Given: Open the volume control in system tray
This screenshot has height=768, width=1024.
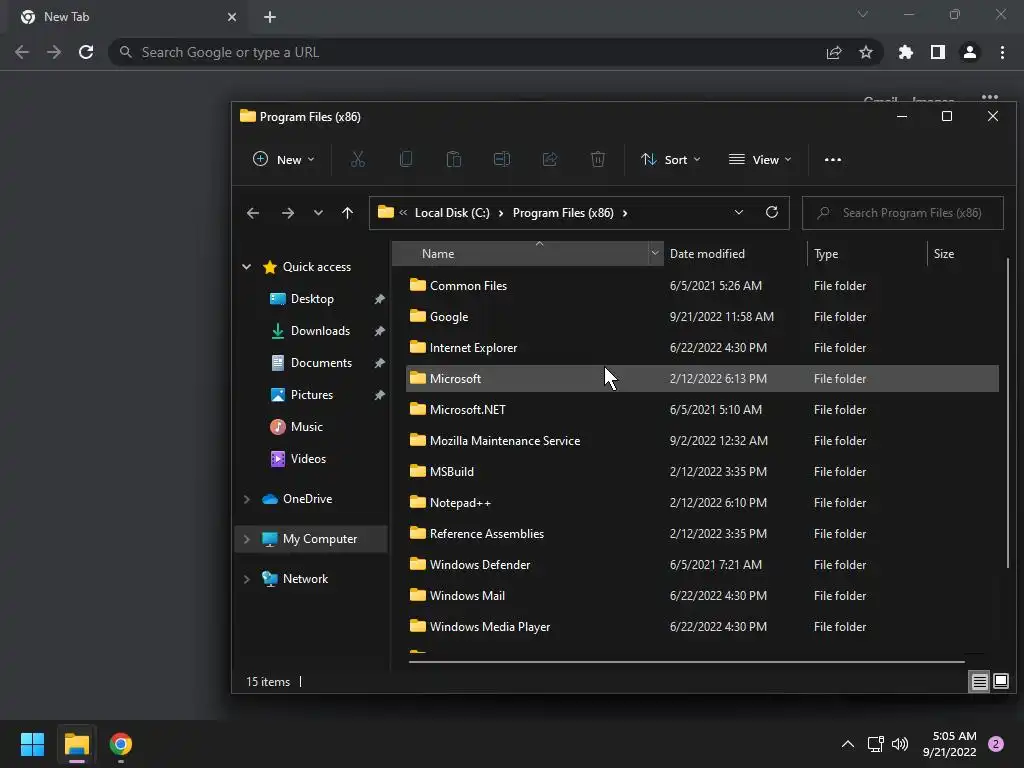Looking at the screenshot, I should (900, 744).
